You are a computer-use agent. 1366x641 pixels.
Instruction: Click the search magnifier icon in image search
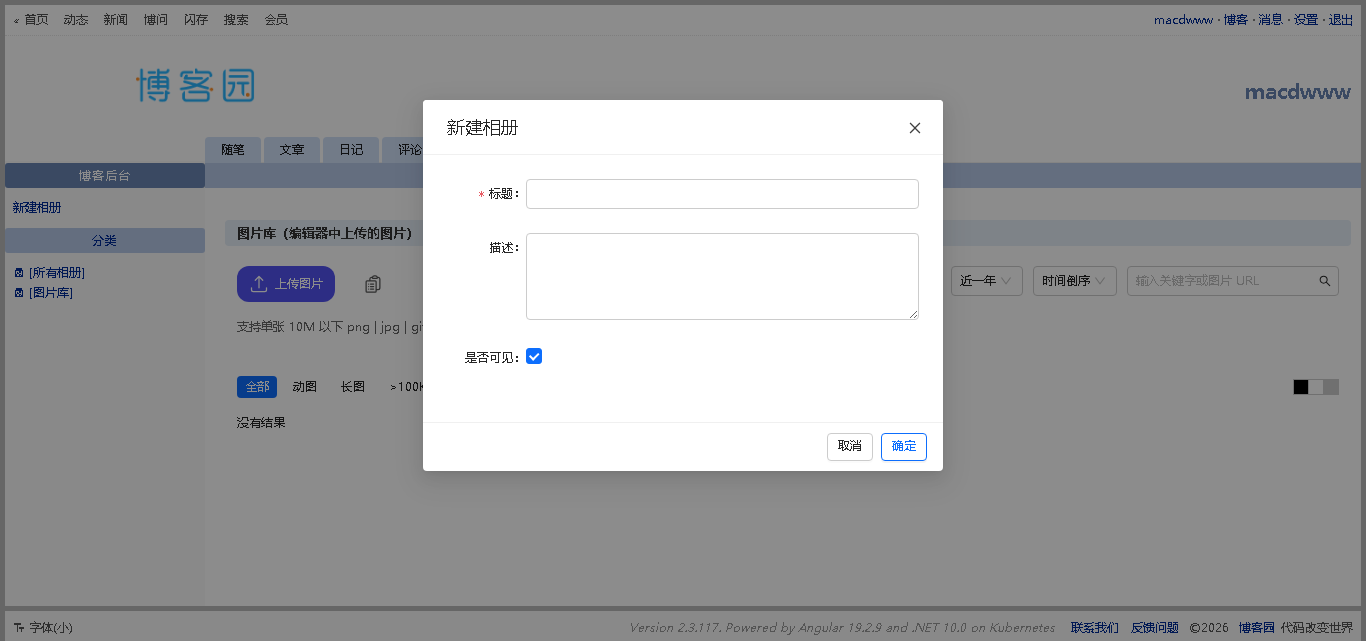tap(1324, 281)
